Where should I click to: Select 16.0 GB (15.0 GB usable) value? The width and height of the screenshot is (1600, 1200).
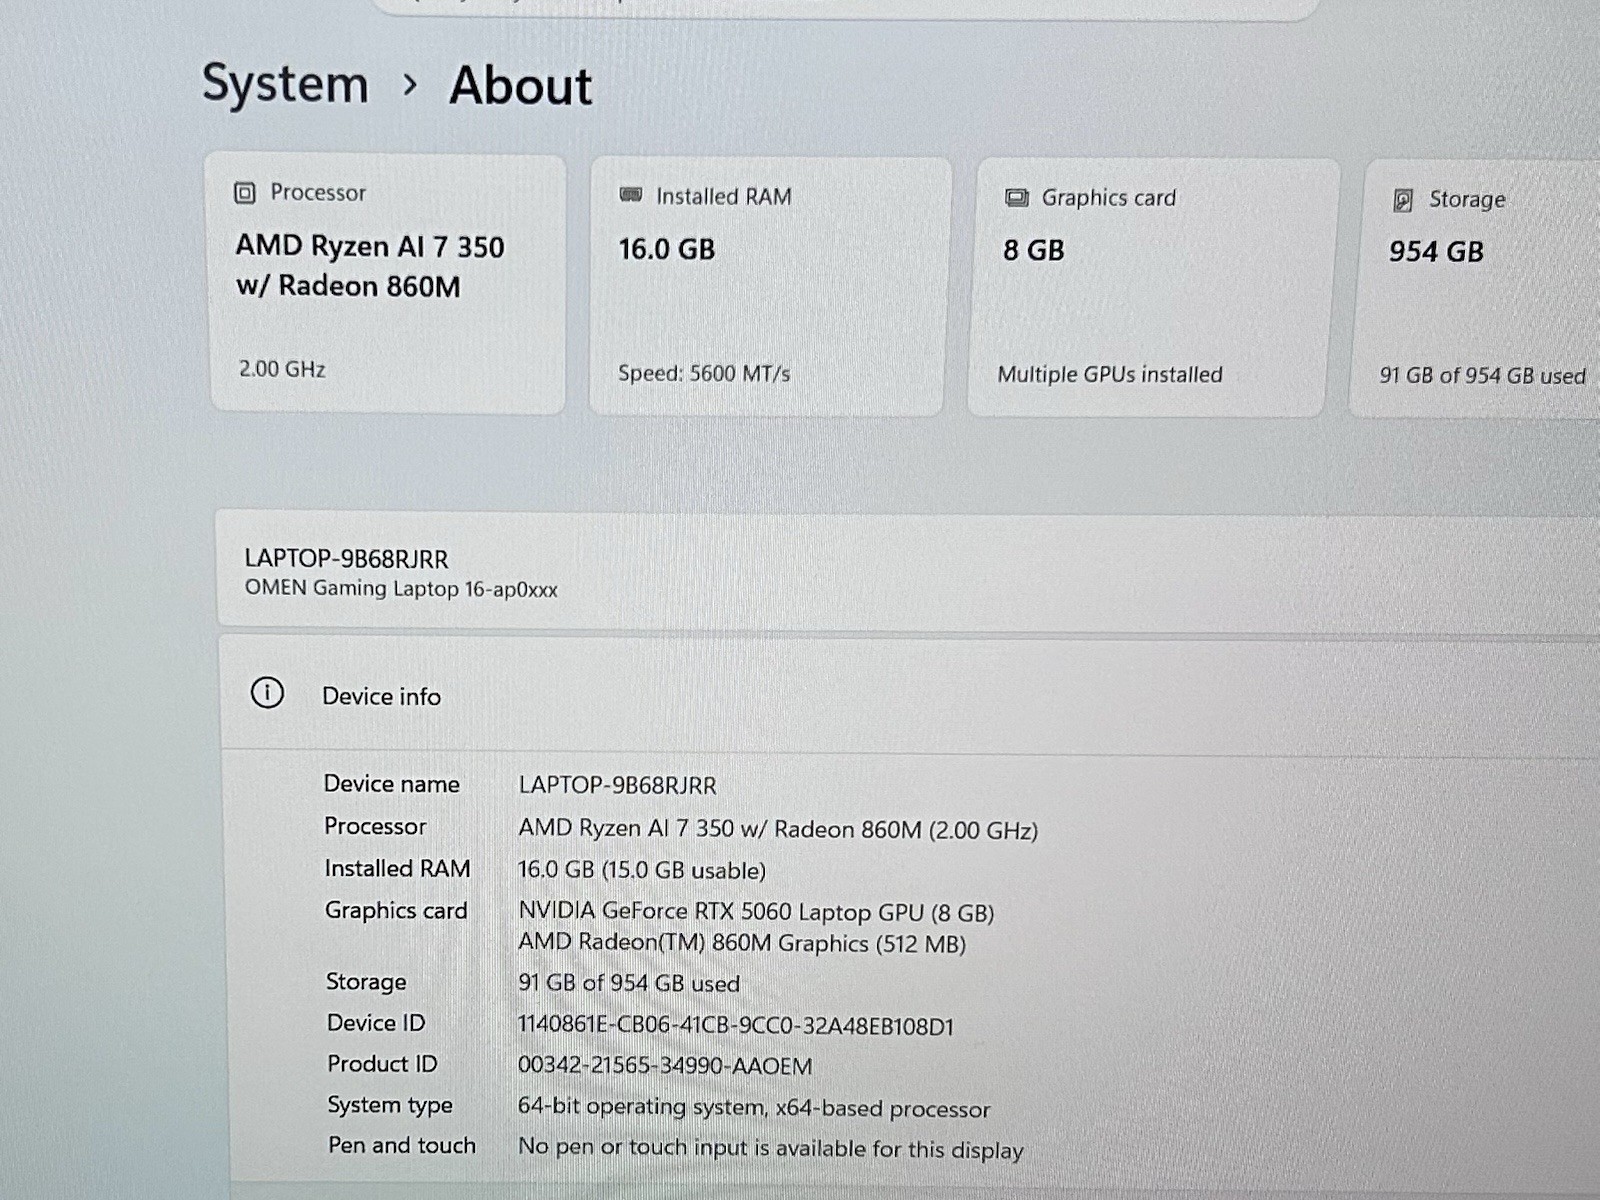642,870
